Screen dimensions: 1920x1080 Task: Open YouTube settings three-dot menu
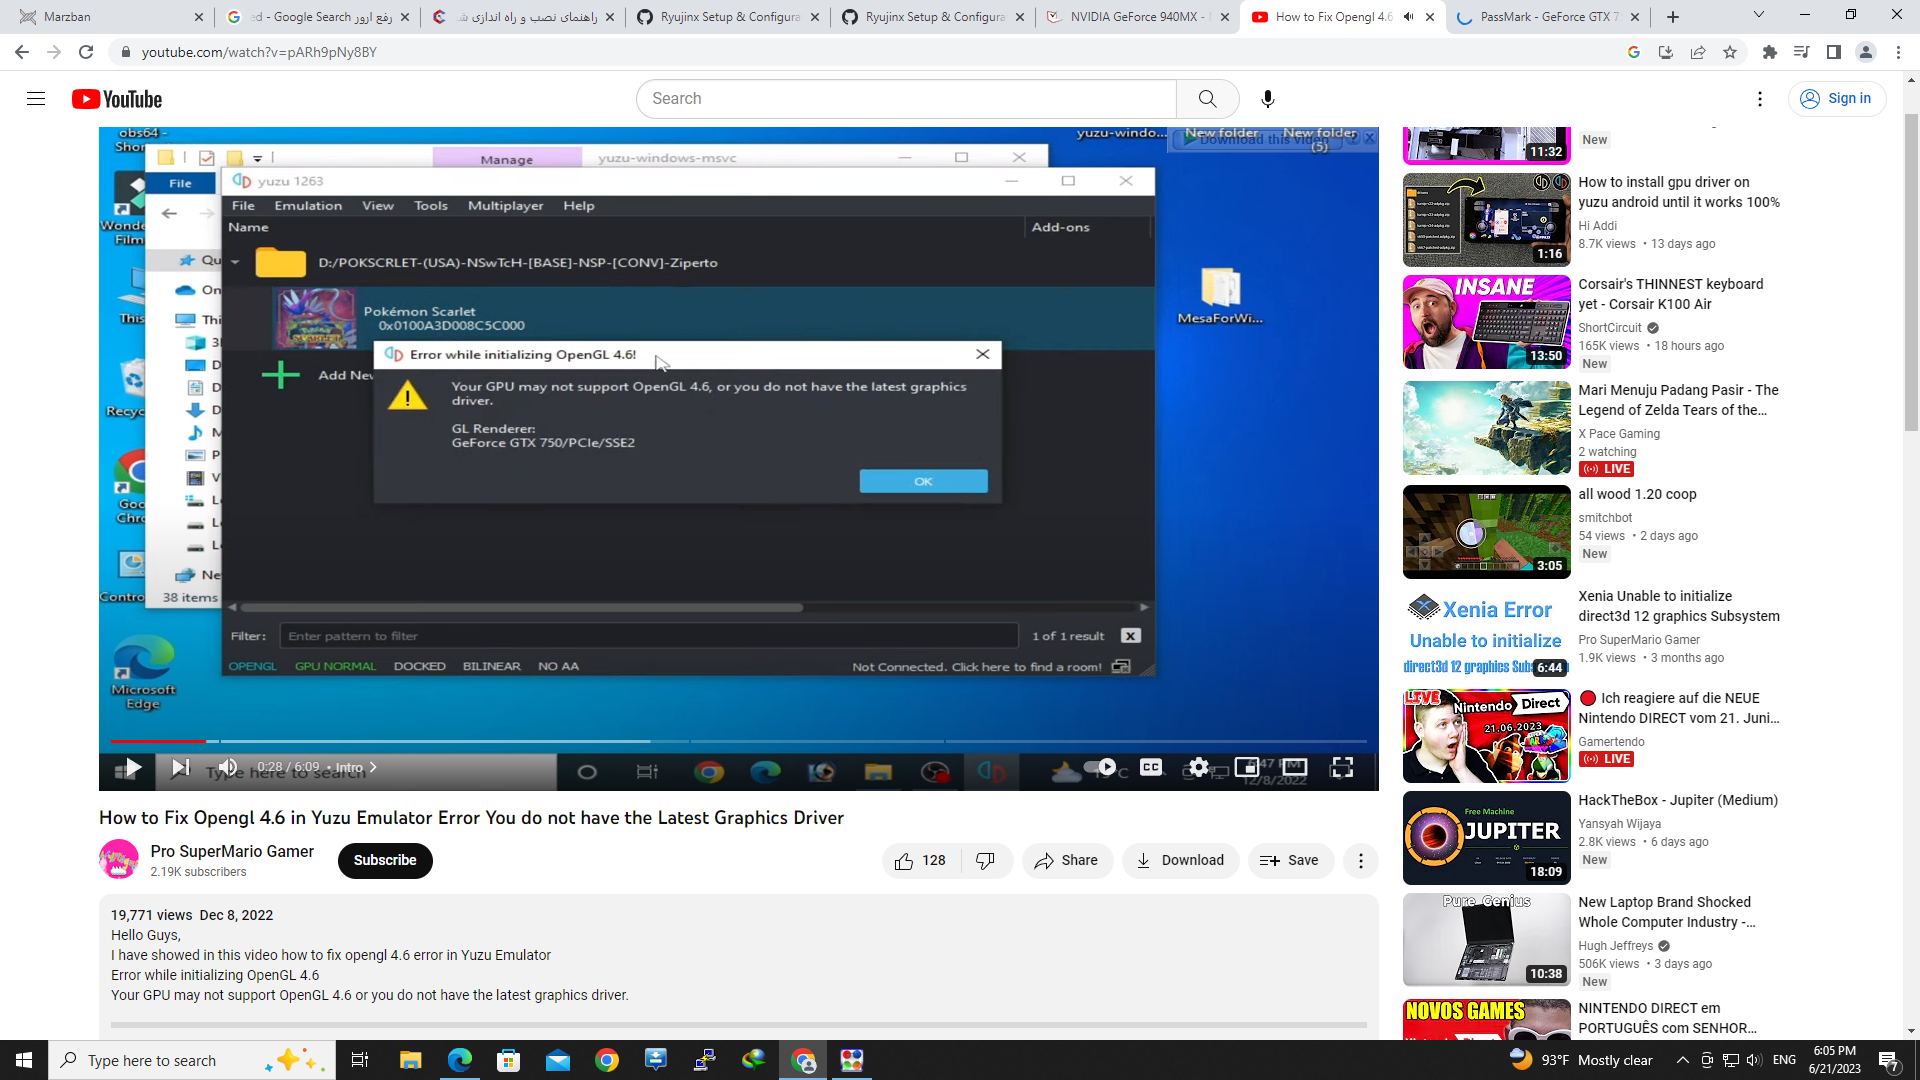click(1759, 99)
